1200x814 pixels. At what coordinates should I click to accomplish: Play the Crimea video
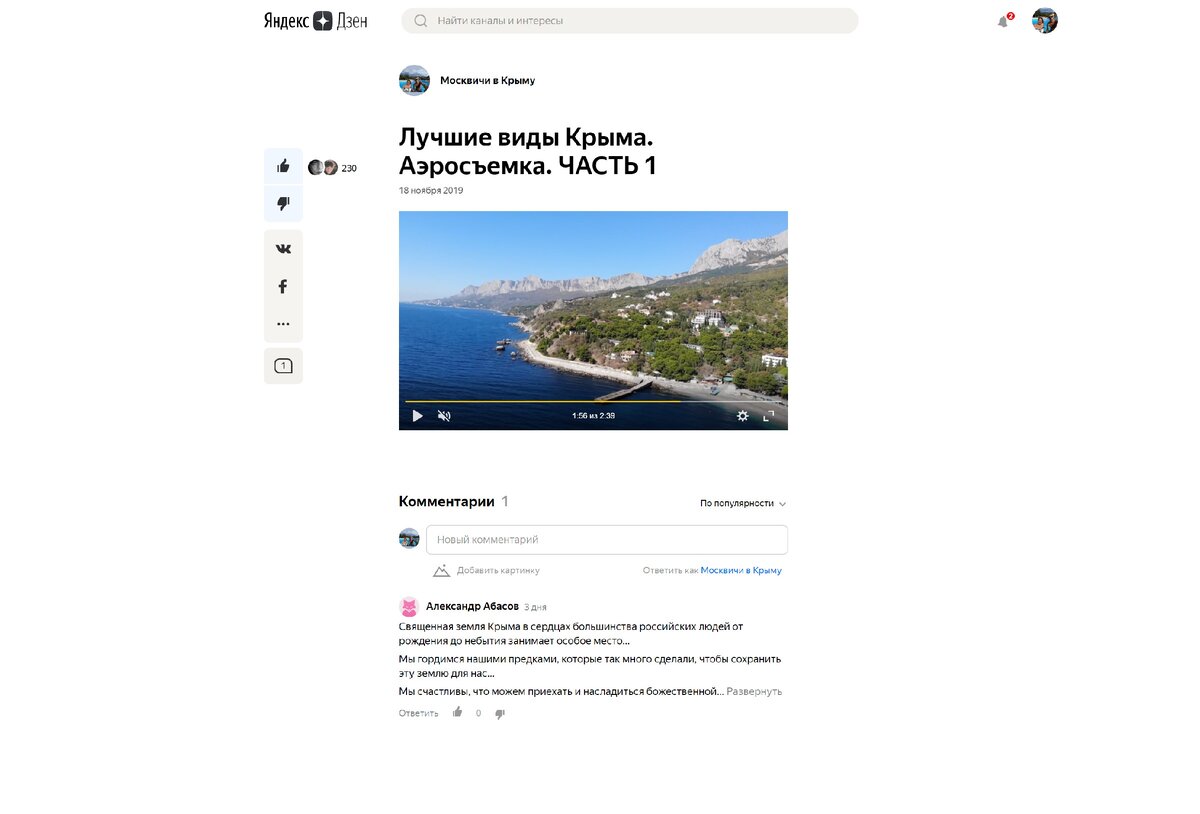tap(417, 416)
